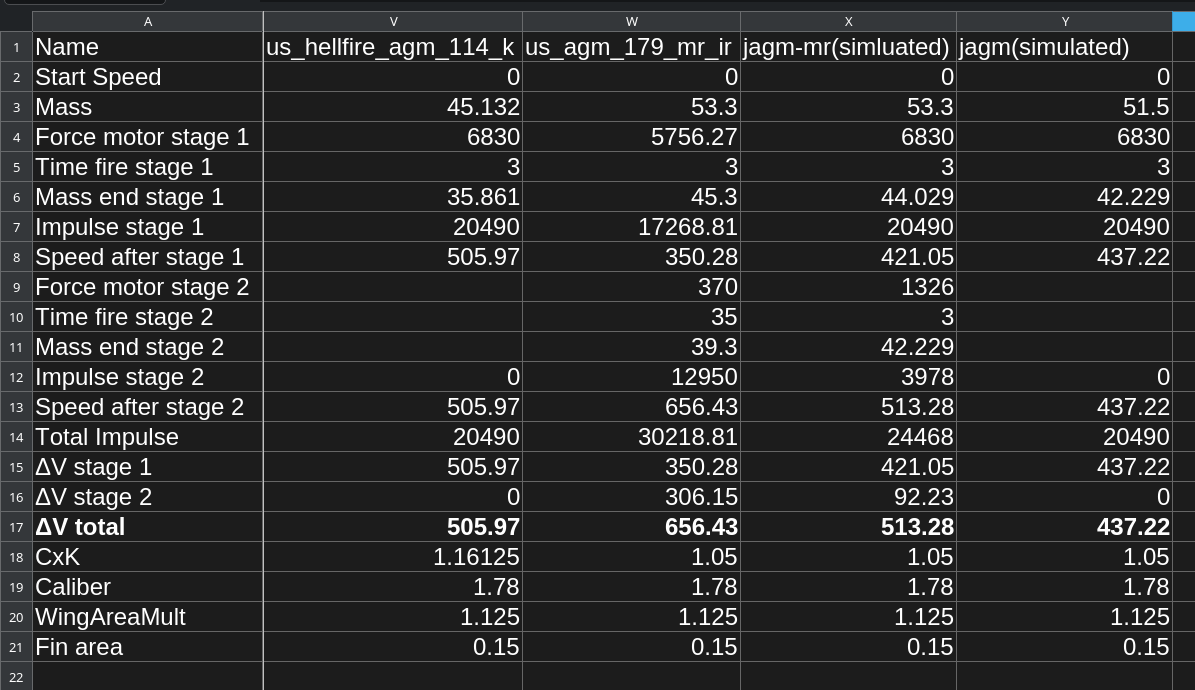
Task: Select the jagm-mr(simluated) name cell
Action: pyautogui.click(x=848, y=47)
